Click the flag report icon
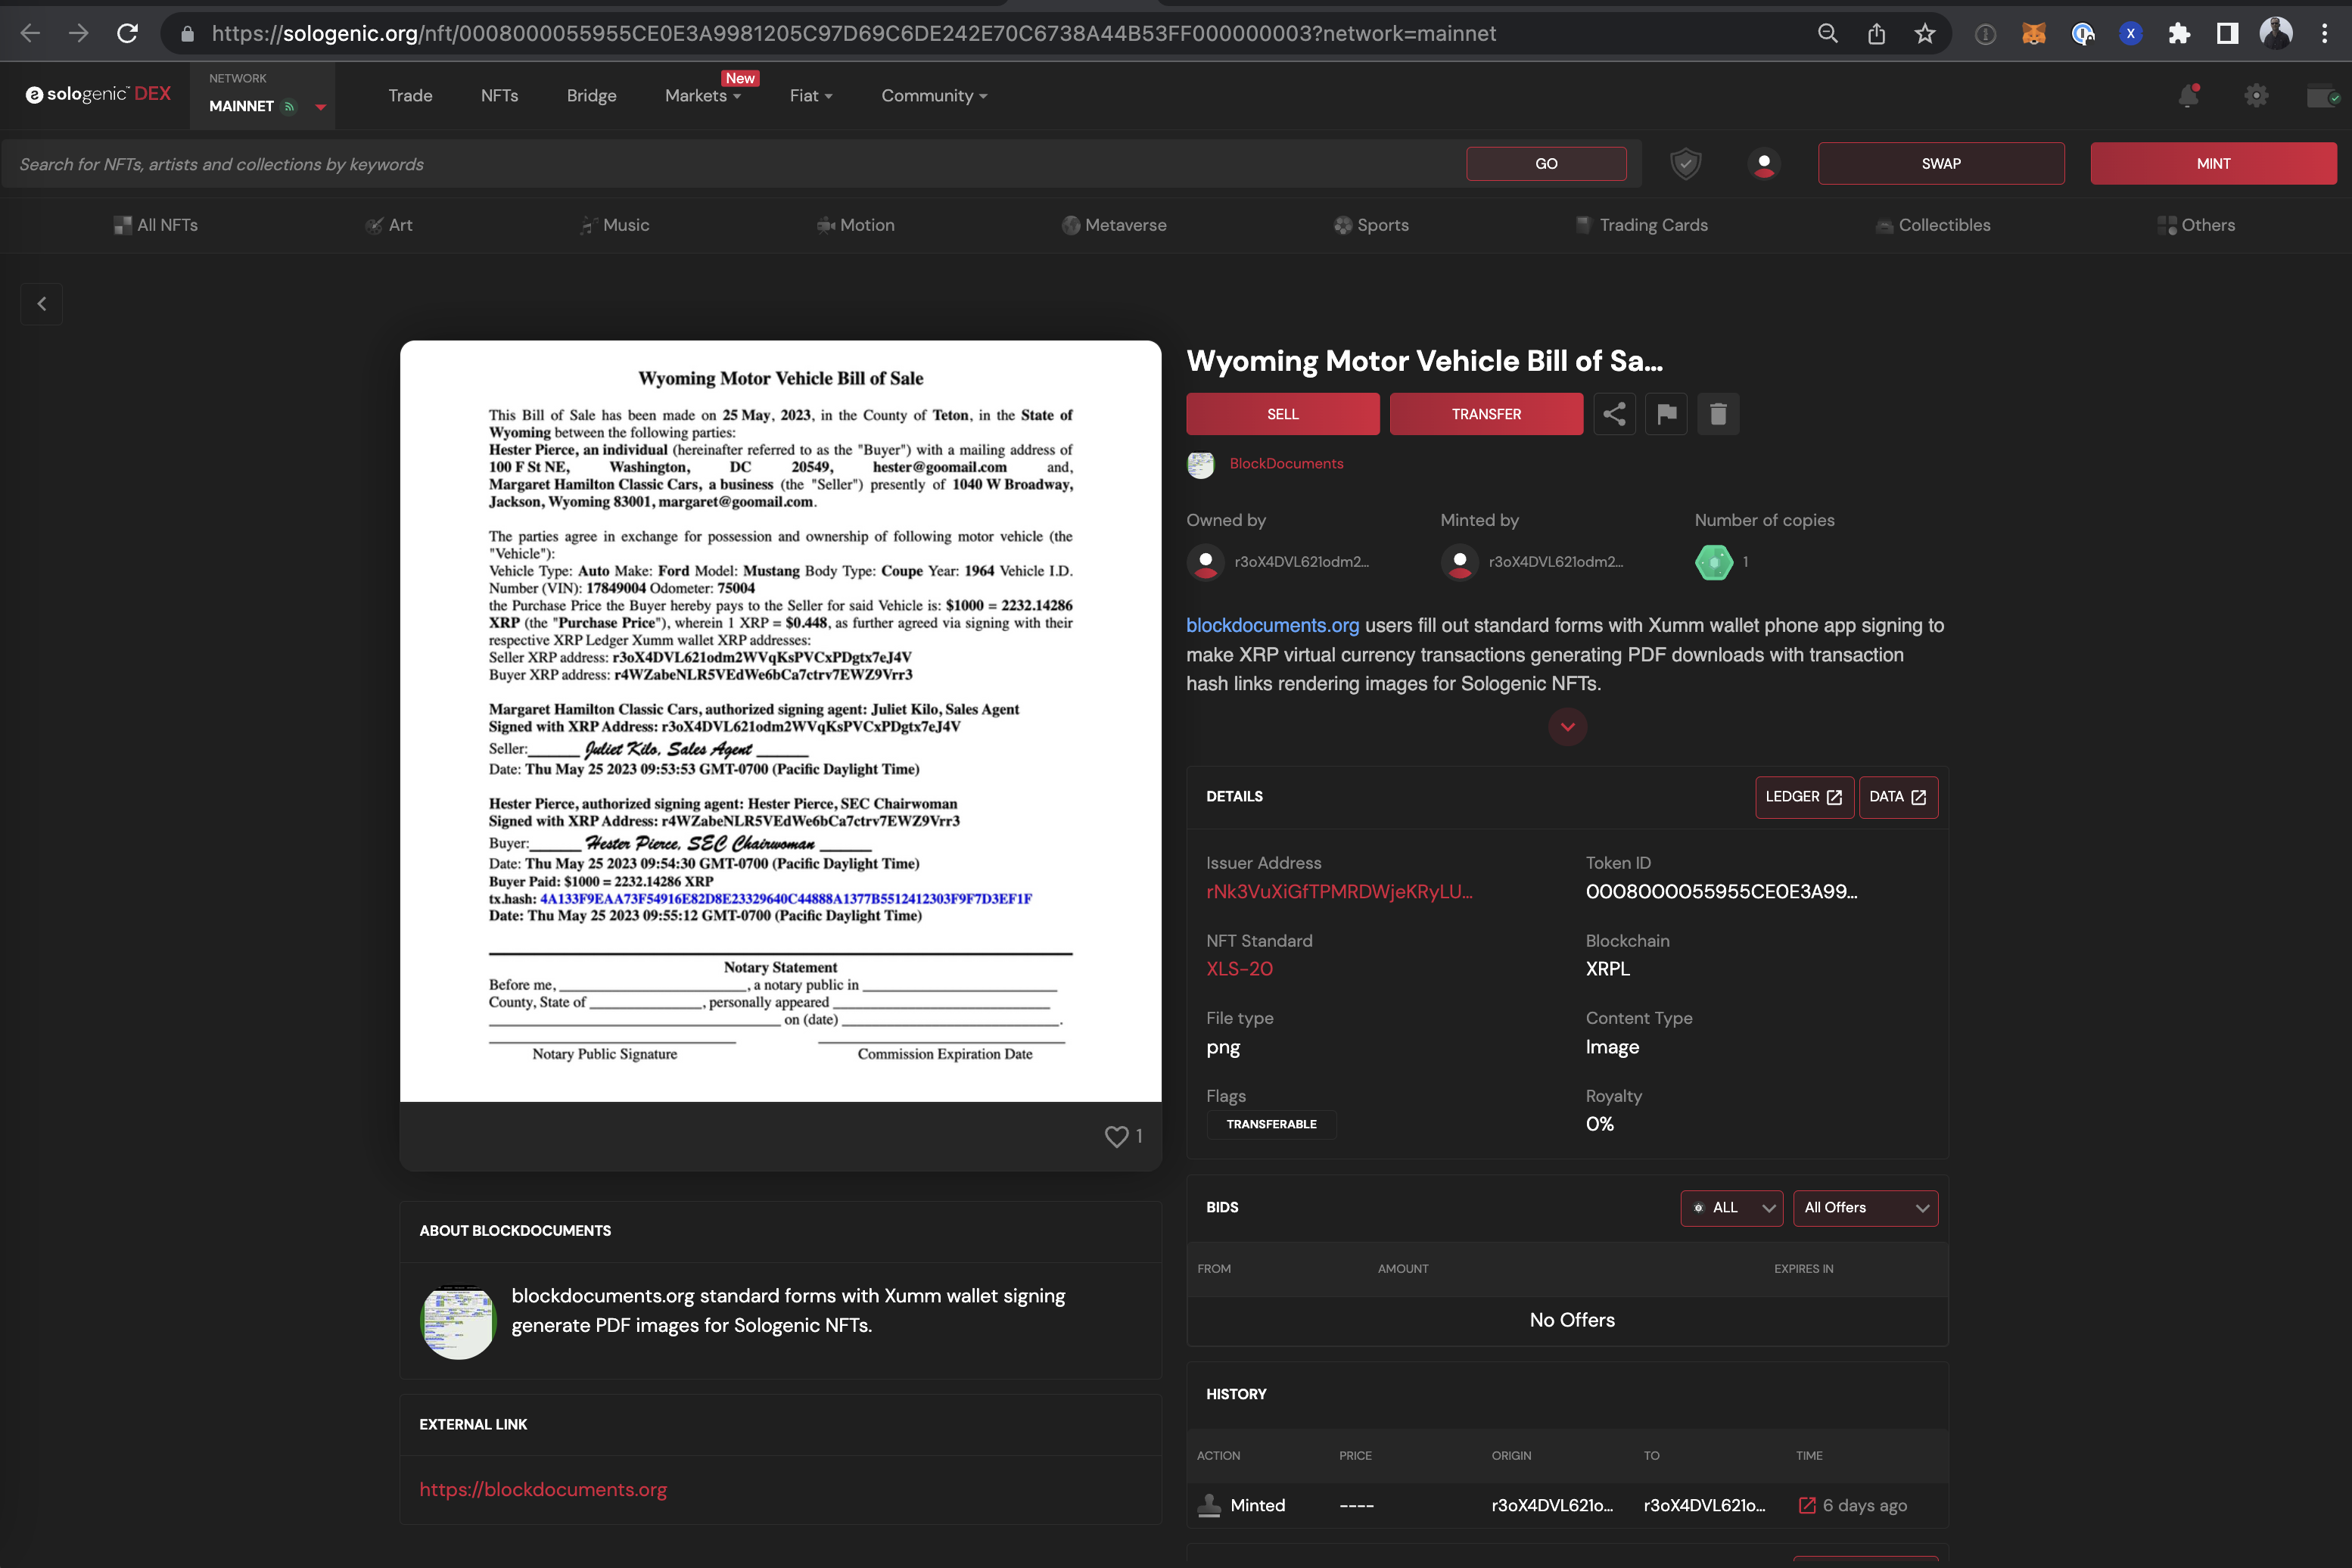This screenshot has height=1568, width=2352. [x=1666, y=414]
